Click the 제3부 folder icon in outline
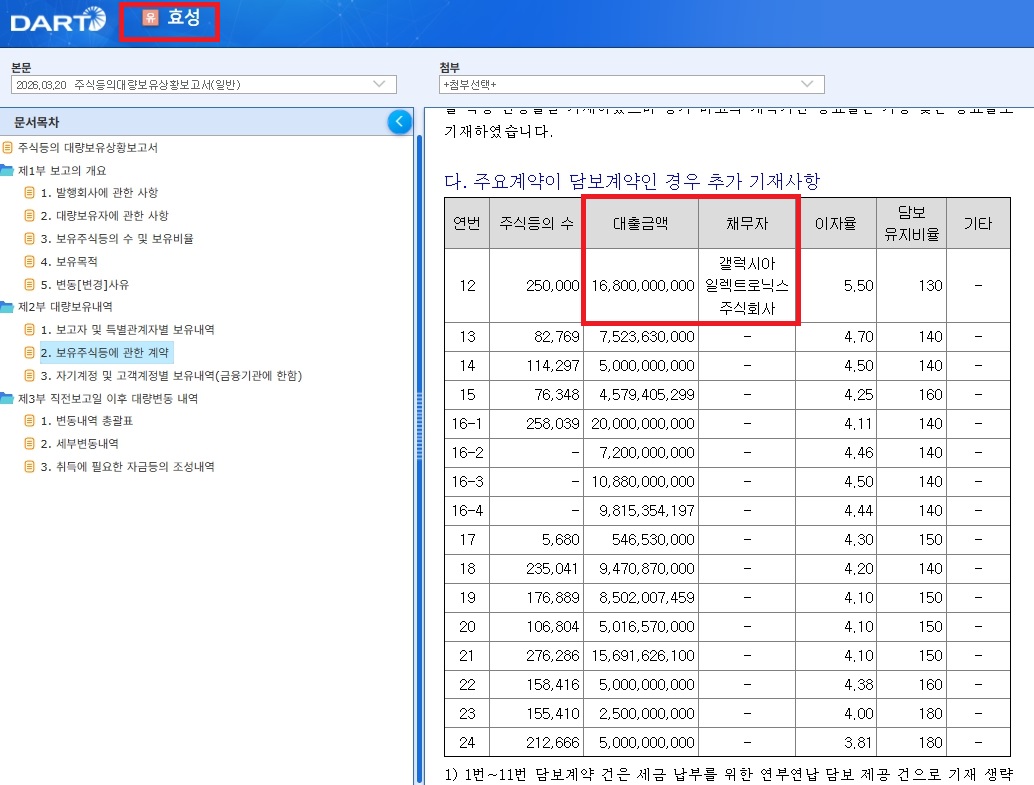Image resolution: width=1034 pixels, height=785 pixels. click(x=7, y=398)
